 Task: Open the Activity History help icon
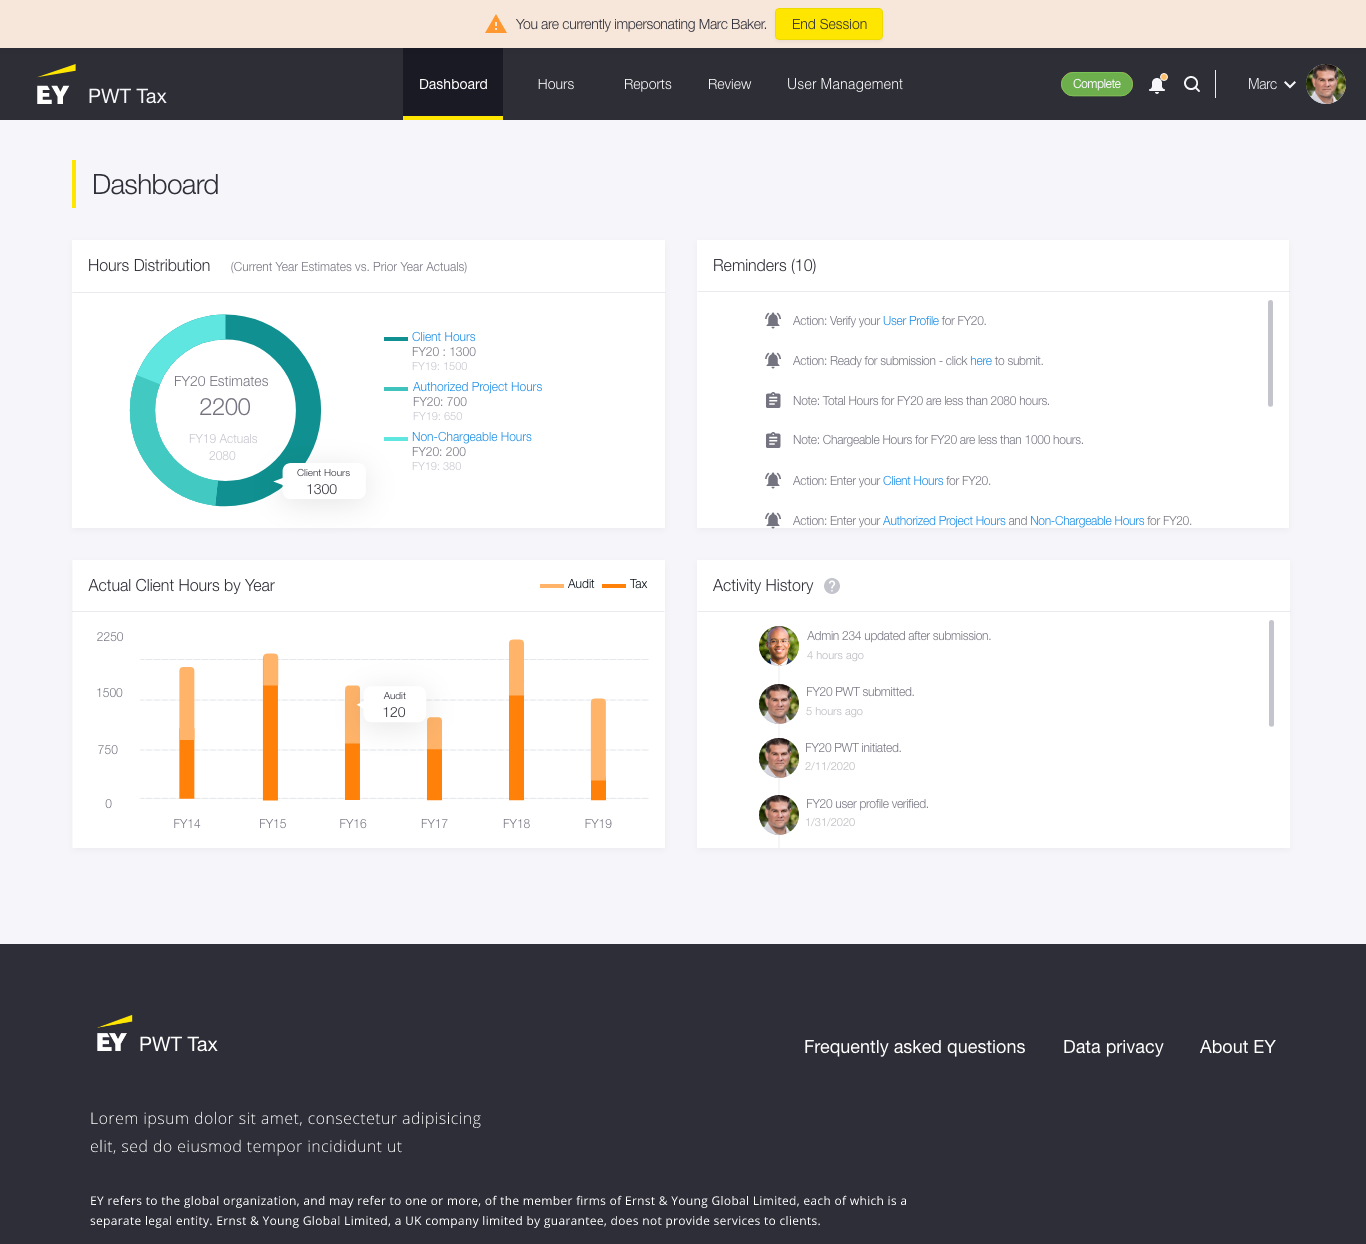click(832, 586)
